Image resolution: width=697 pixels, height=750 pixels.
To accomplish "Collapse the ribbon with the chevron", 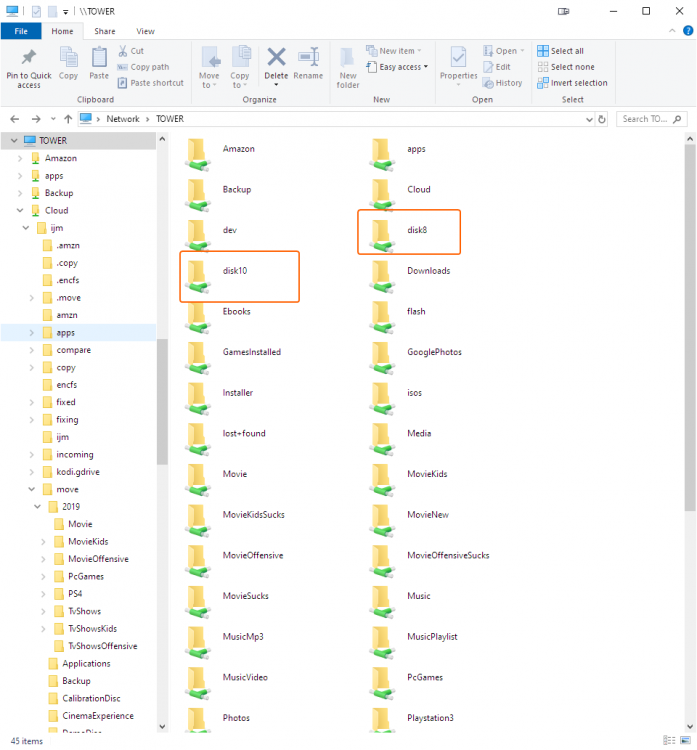I will point(672,31).
